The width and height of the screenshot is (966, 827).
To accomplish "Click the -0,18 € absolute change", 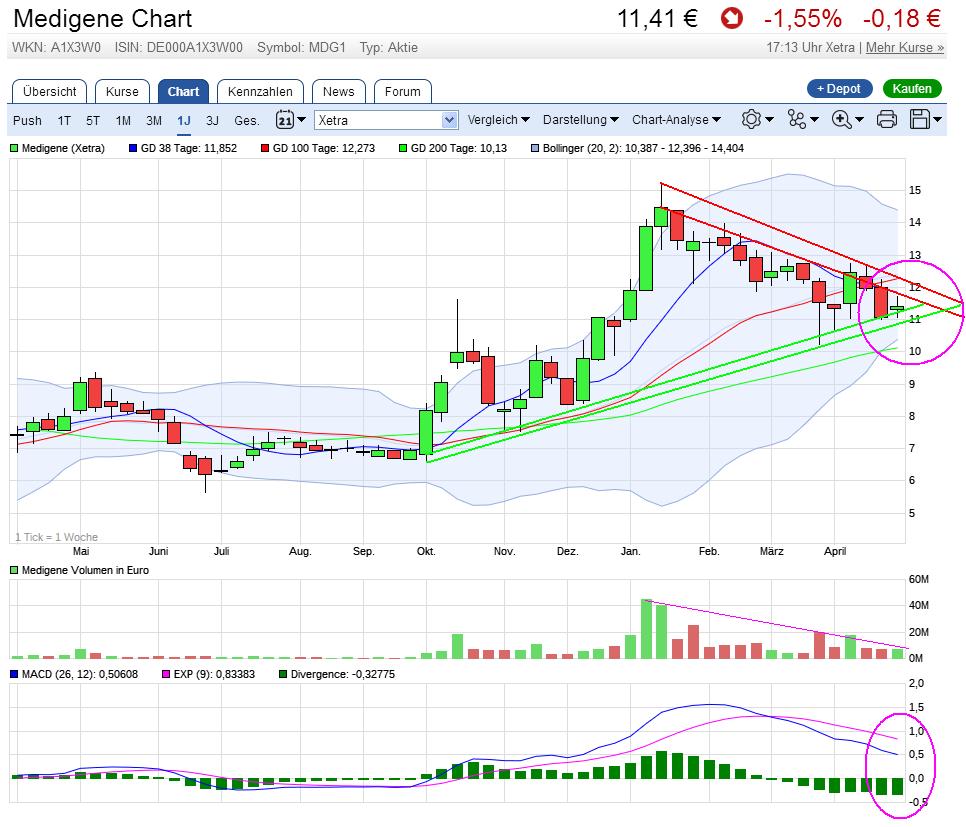I will tap(901, 18).
